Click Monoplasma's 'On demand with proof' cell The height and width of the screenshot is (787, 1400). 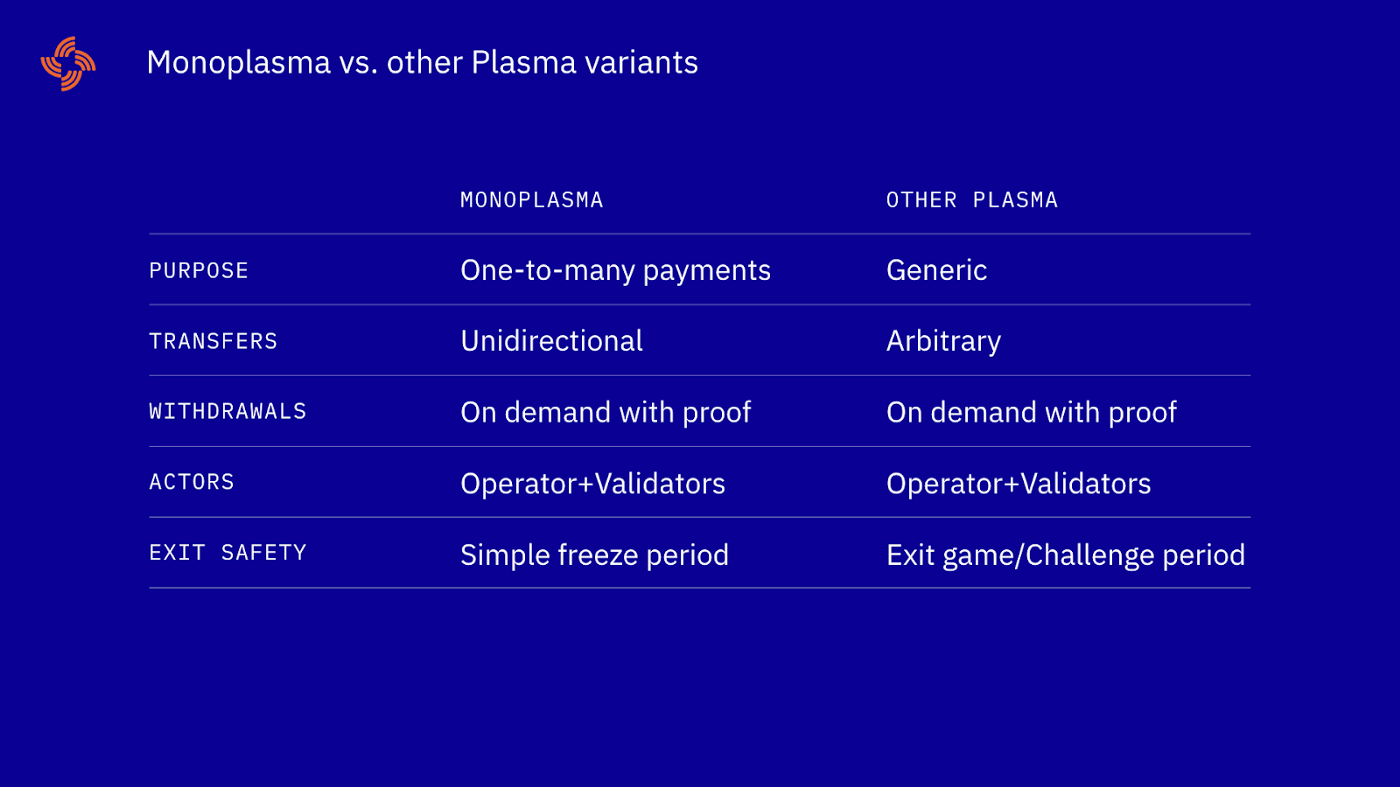click(x=605, y=413)
